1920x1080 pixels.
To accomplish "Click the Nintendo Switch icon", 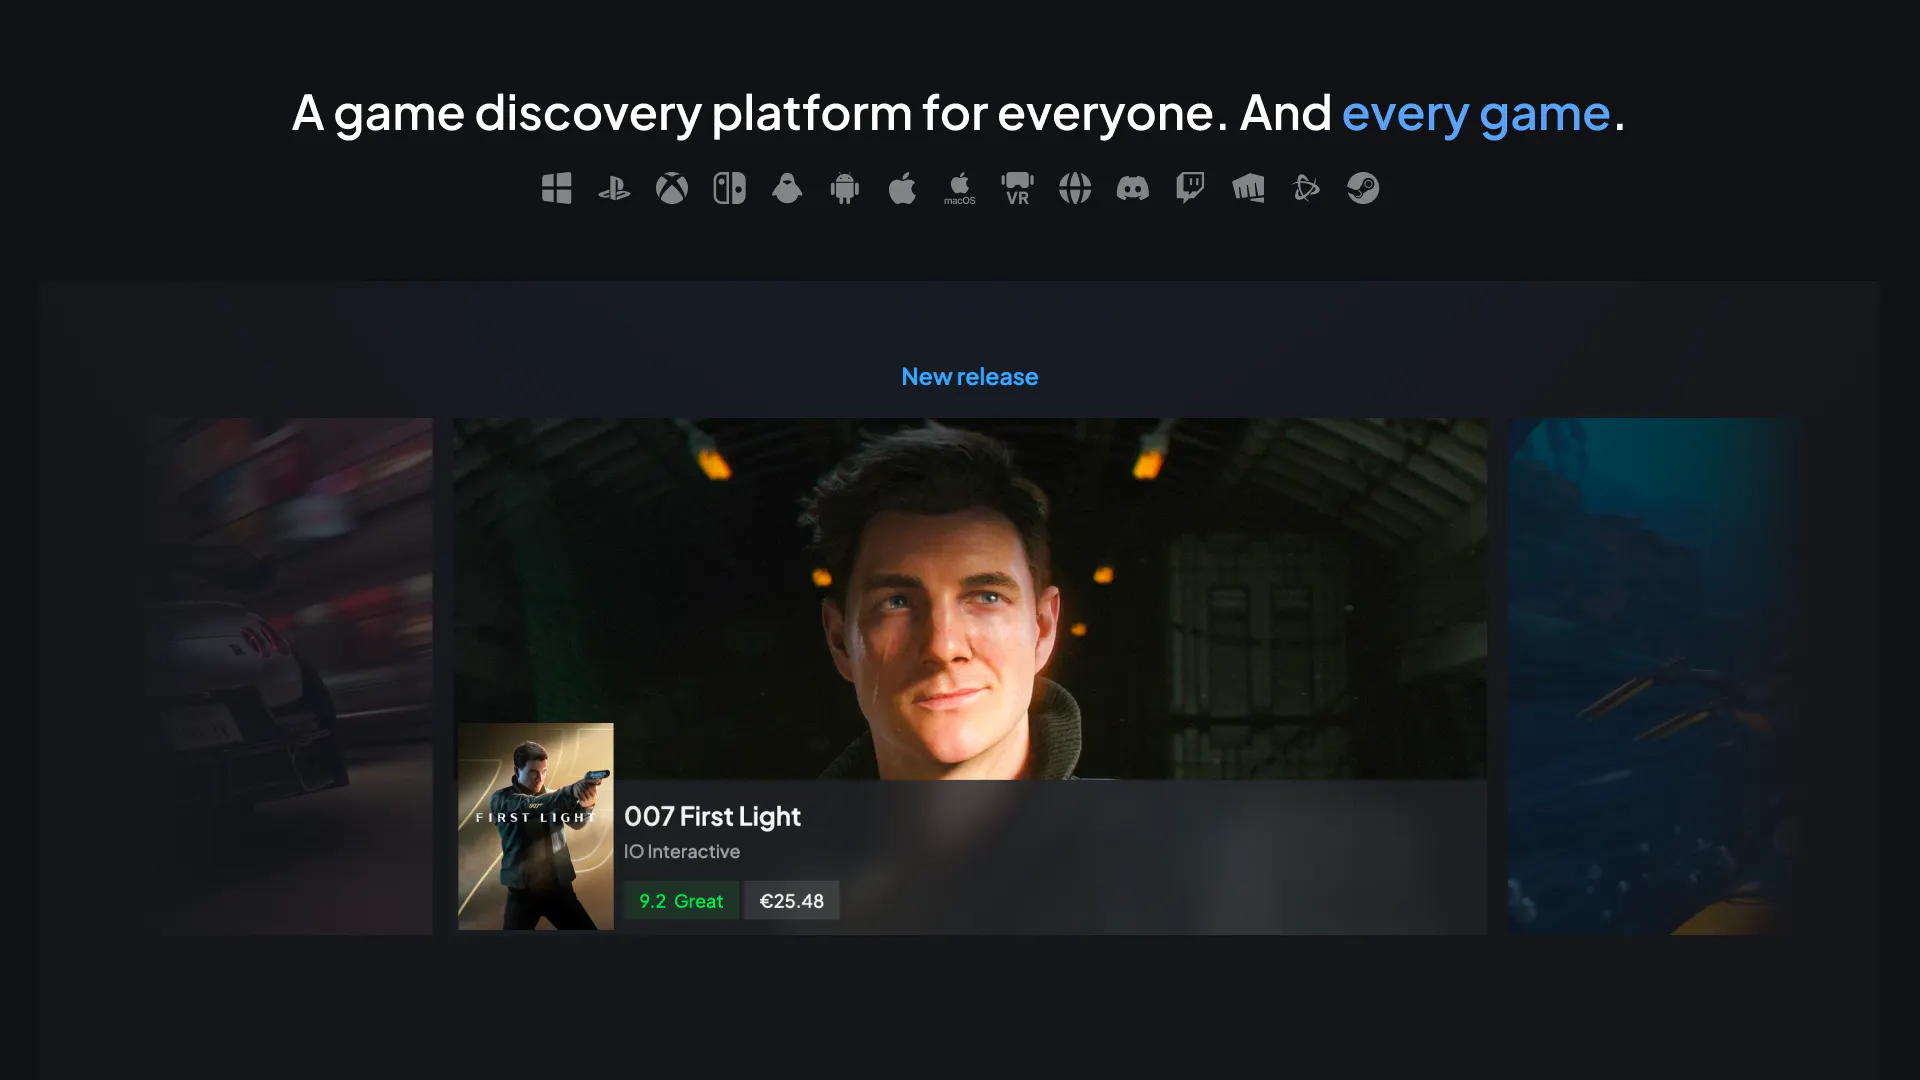I will (x=729, y=188).
